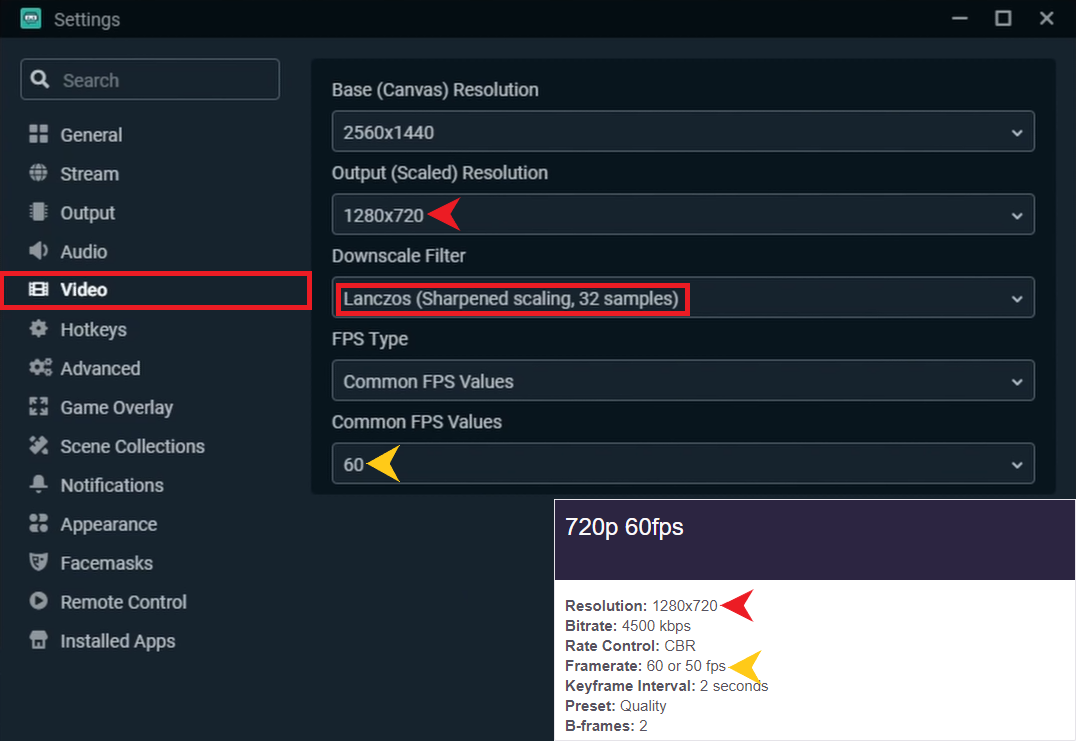
Task: Go to Remote Control settings
Action: click(124, 602)
